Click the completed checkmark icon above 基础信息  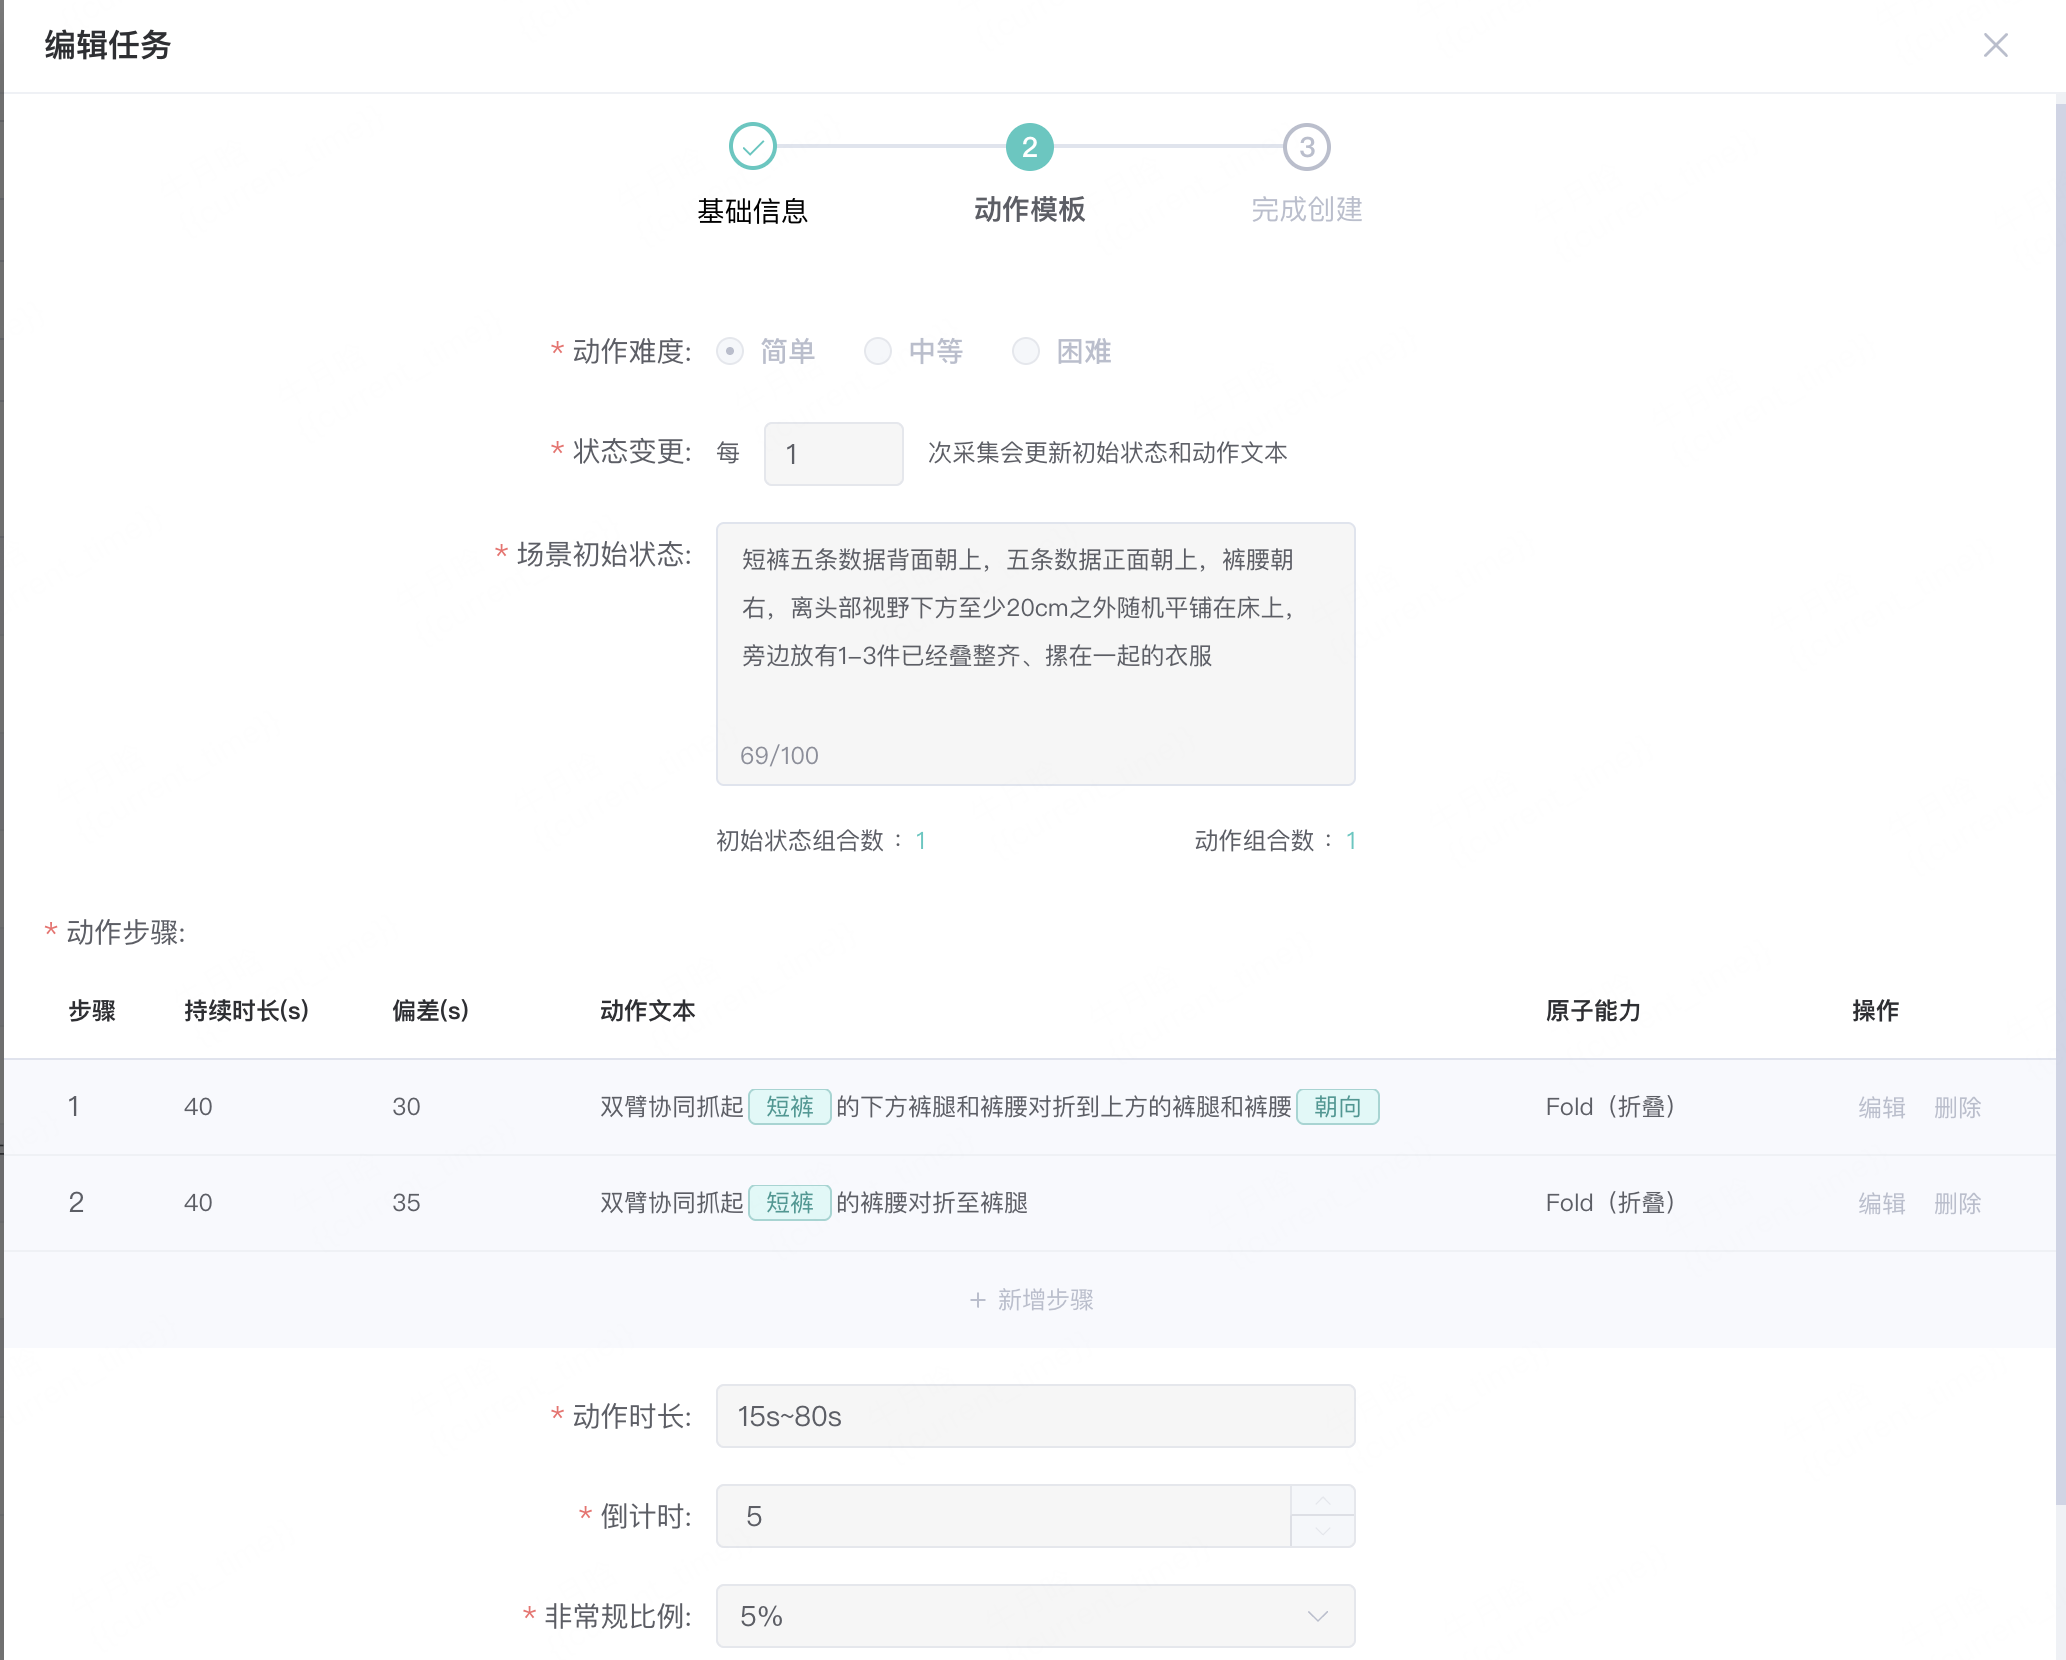click(x=754, y=145)
